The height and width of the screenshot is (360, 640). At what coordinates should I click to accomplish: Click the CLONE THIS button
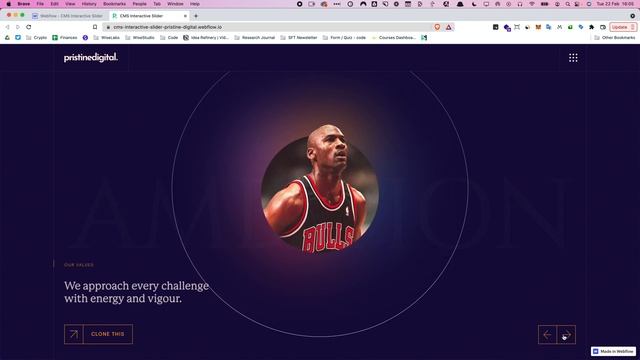[x=108, y=334]
